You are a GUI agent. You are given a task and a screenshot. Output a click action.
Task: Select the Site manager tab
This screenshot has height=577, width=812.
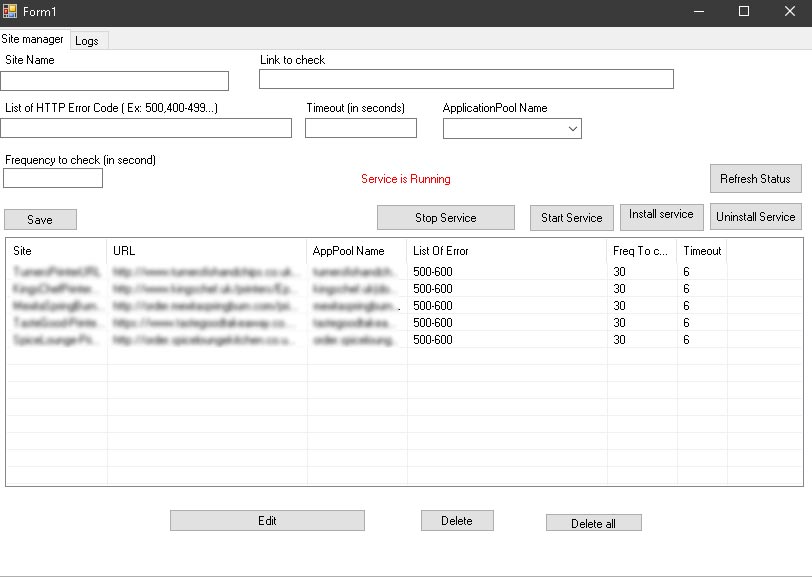pyautogui.click(x=32, y=39)
